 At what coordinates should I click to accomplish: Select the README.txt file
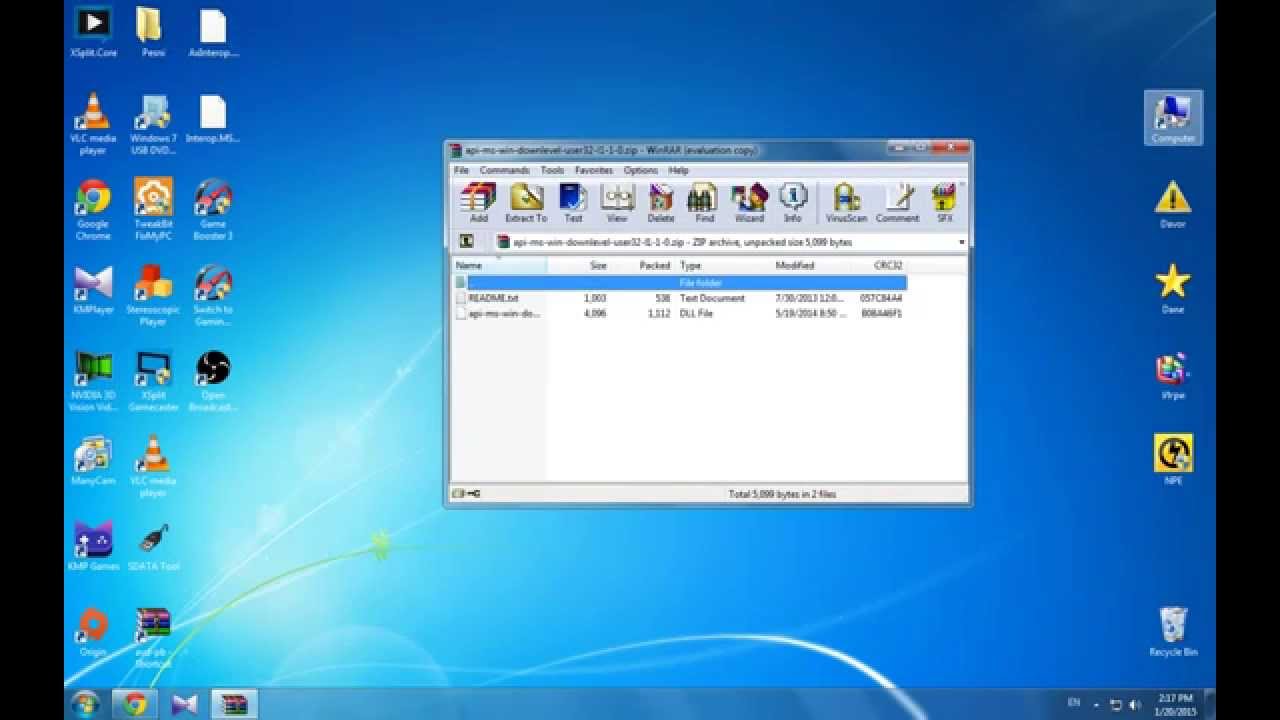[493, 298]
